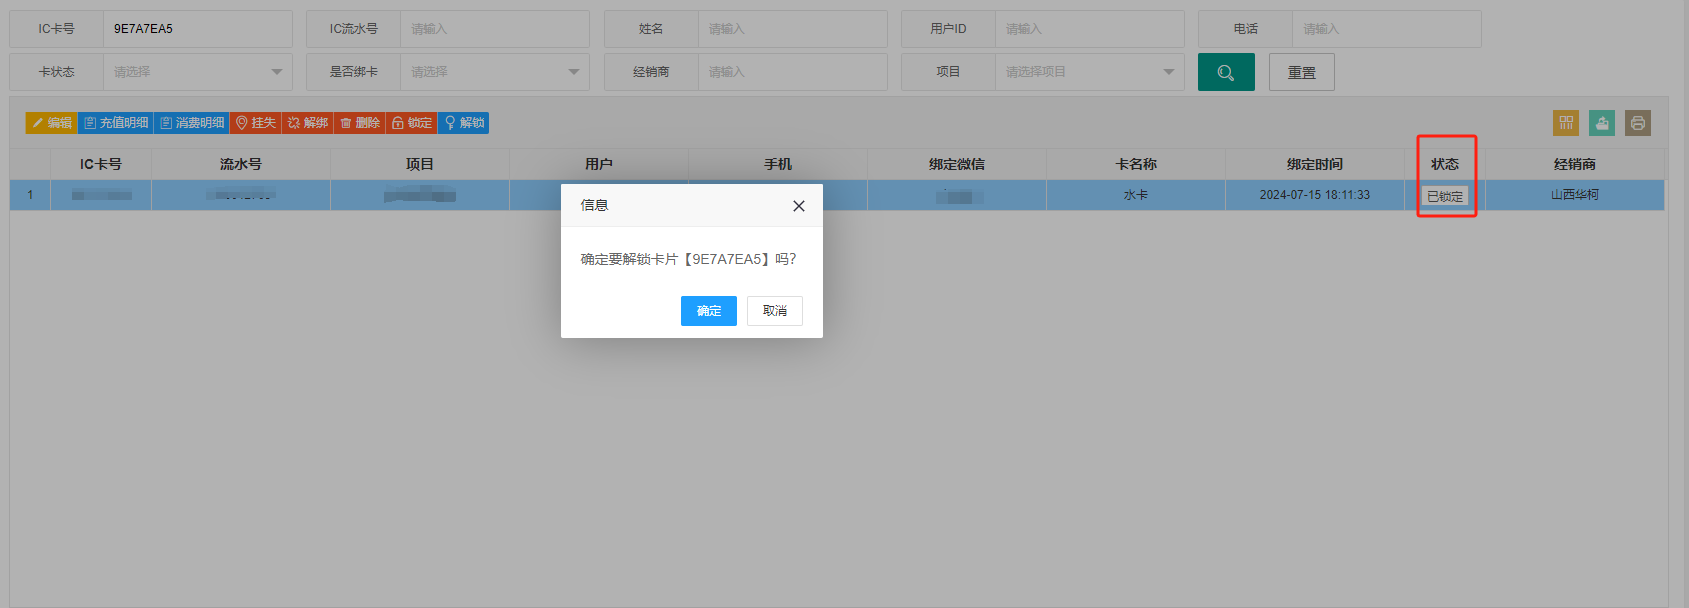The width and height of the screenshot is (1689, 608).
Task: Click the 解绑 unbind button
Action: point(308,123)
